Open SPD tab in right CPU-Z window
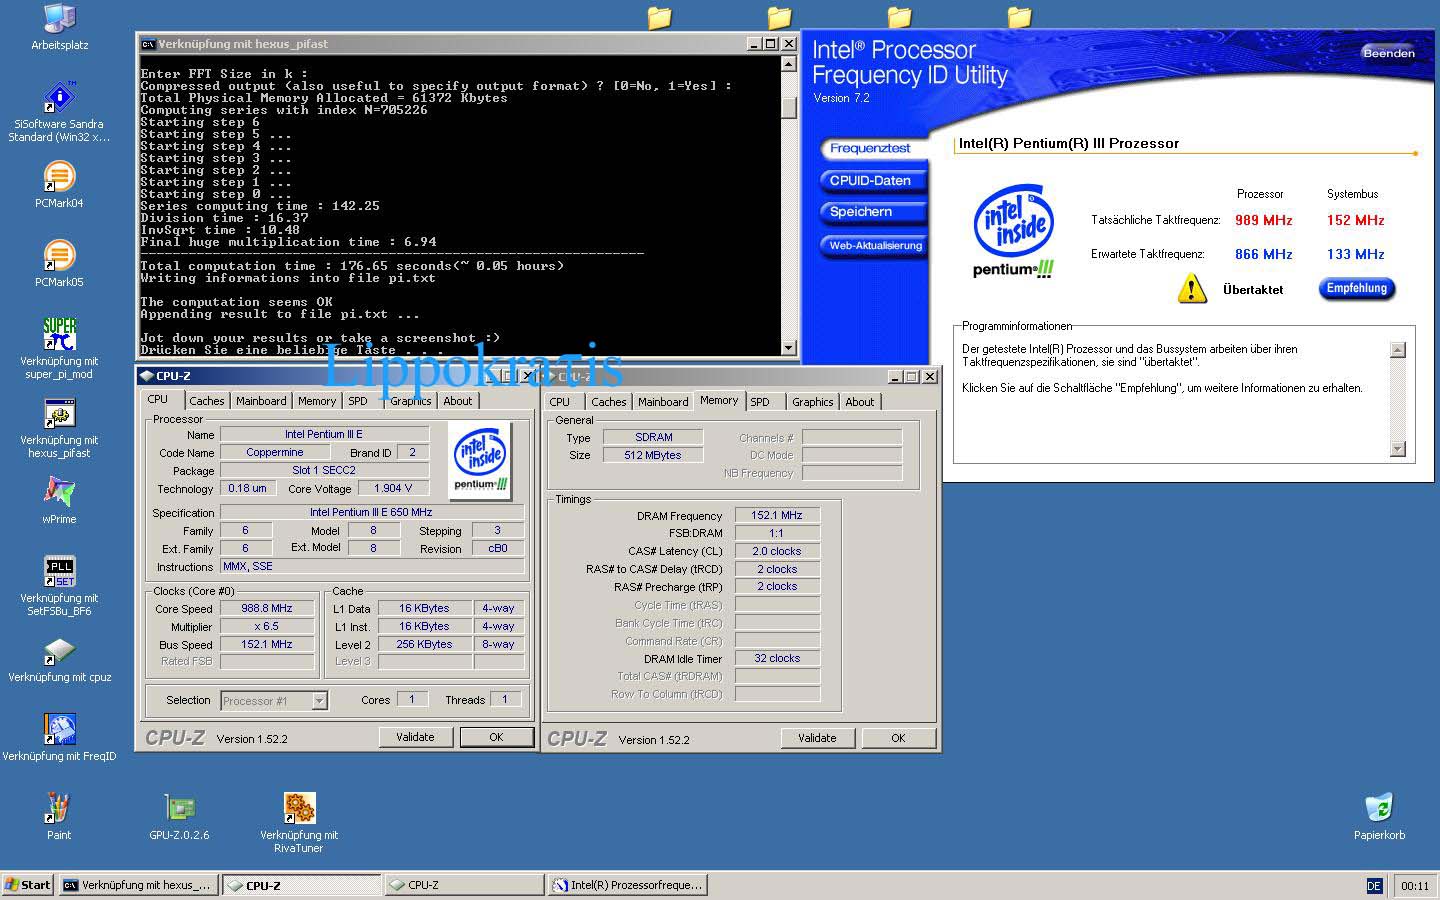 pyautogui.click(x=760, y=402)
